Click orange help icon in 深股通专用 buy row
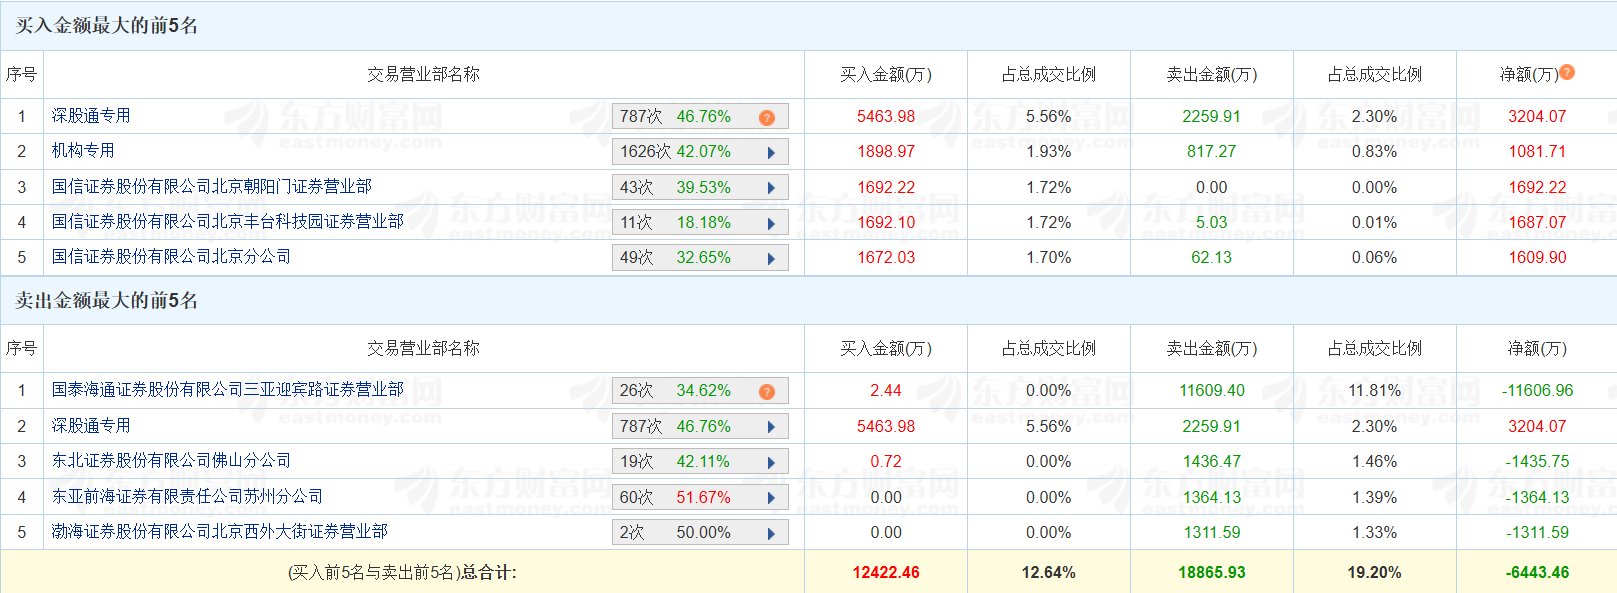 click(767, 118)
